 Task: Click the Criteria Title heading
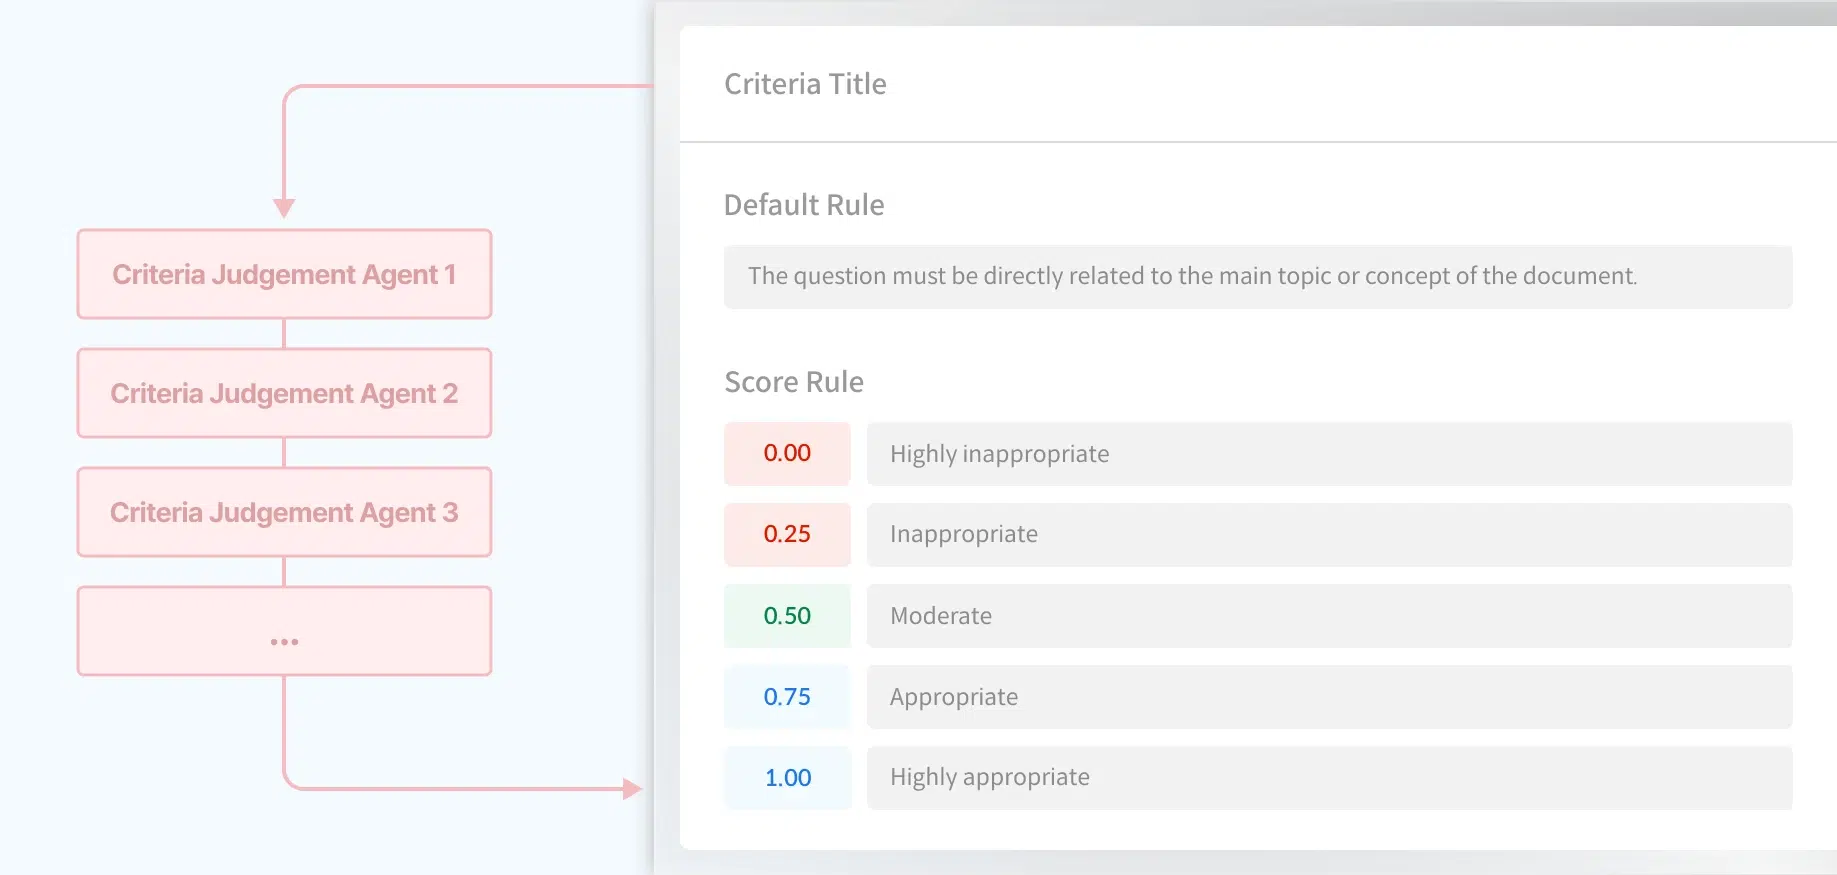[x=805, y=84]
